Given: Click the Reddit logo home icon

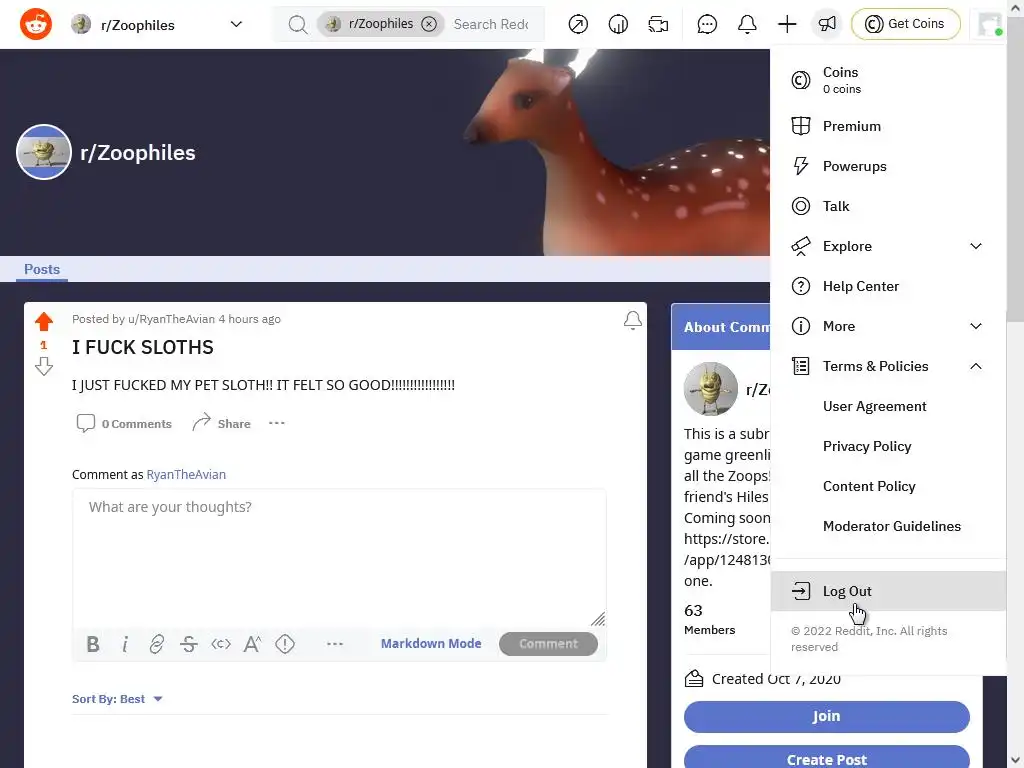Looking at the screenshot, I should pyautogui.click(x=36, y=24).
